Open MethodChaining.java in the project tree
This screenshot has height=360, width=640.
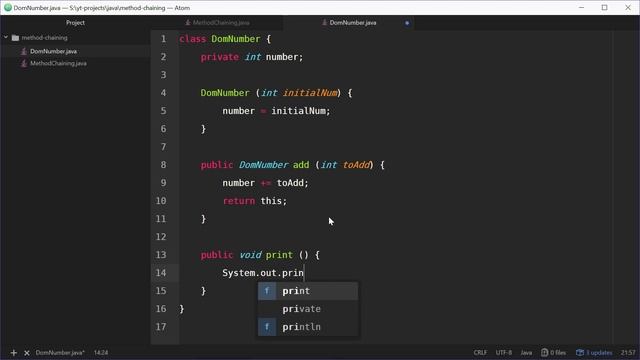tap(58, 64)
